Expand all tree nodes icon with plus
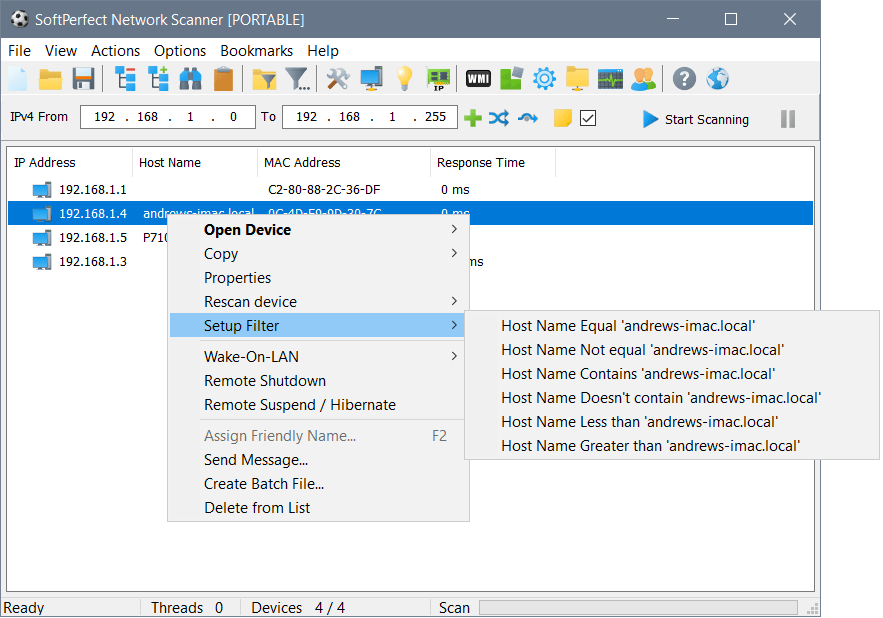The height and width of the screenshot is (618, 883). 158,78
